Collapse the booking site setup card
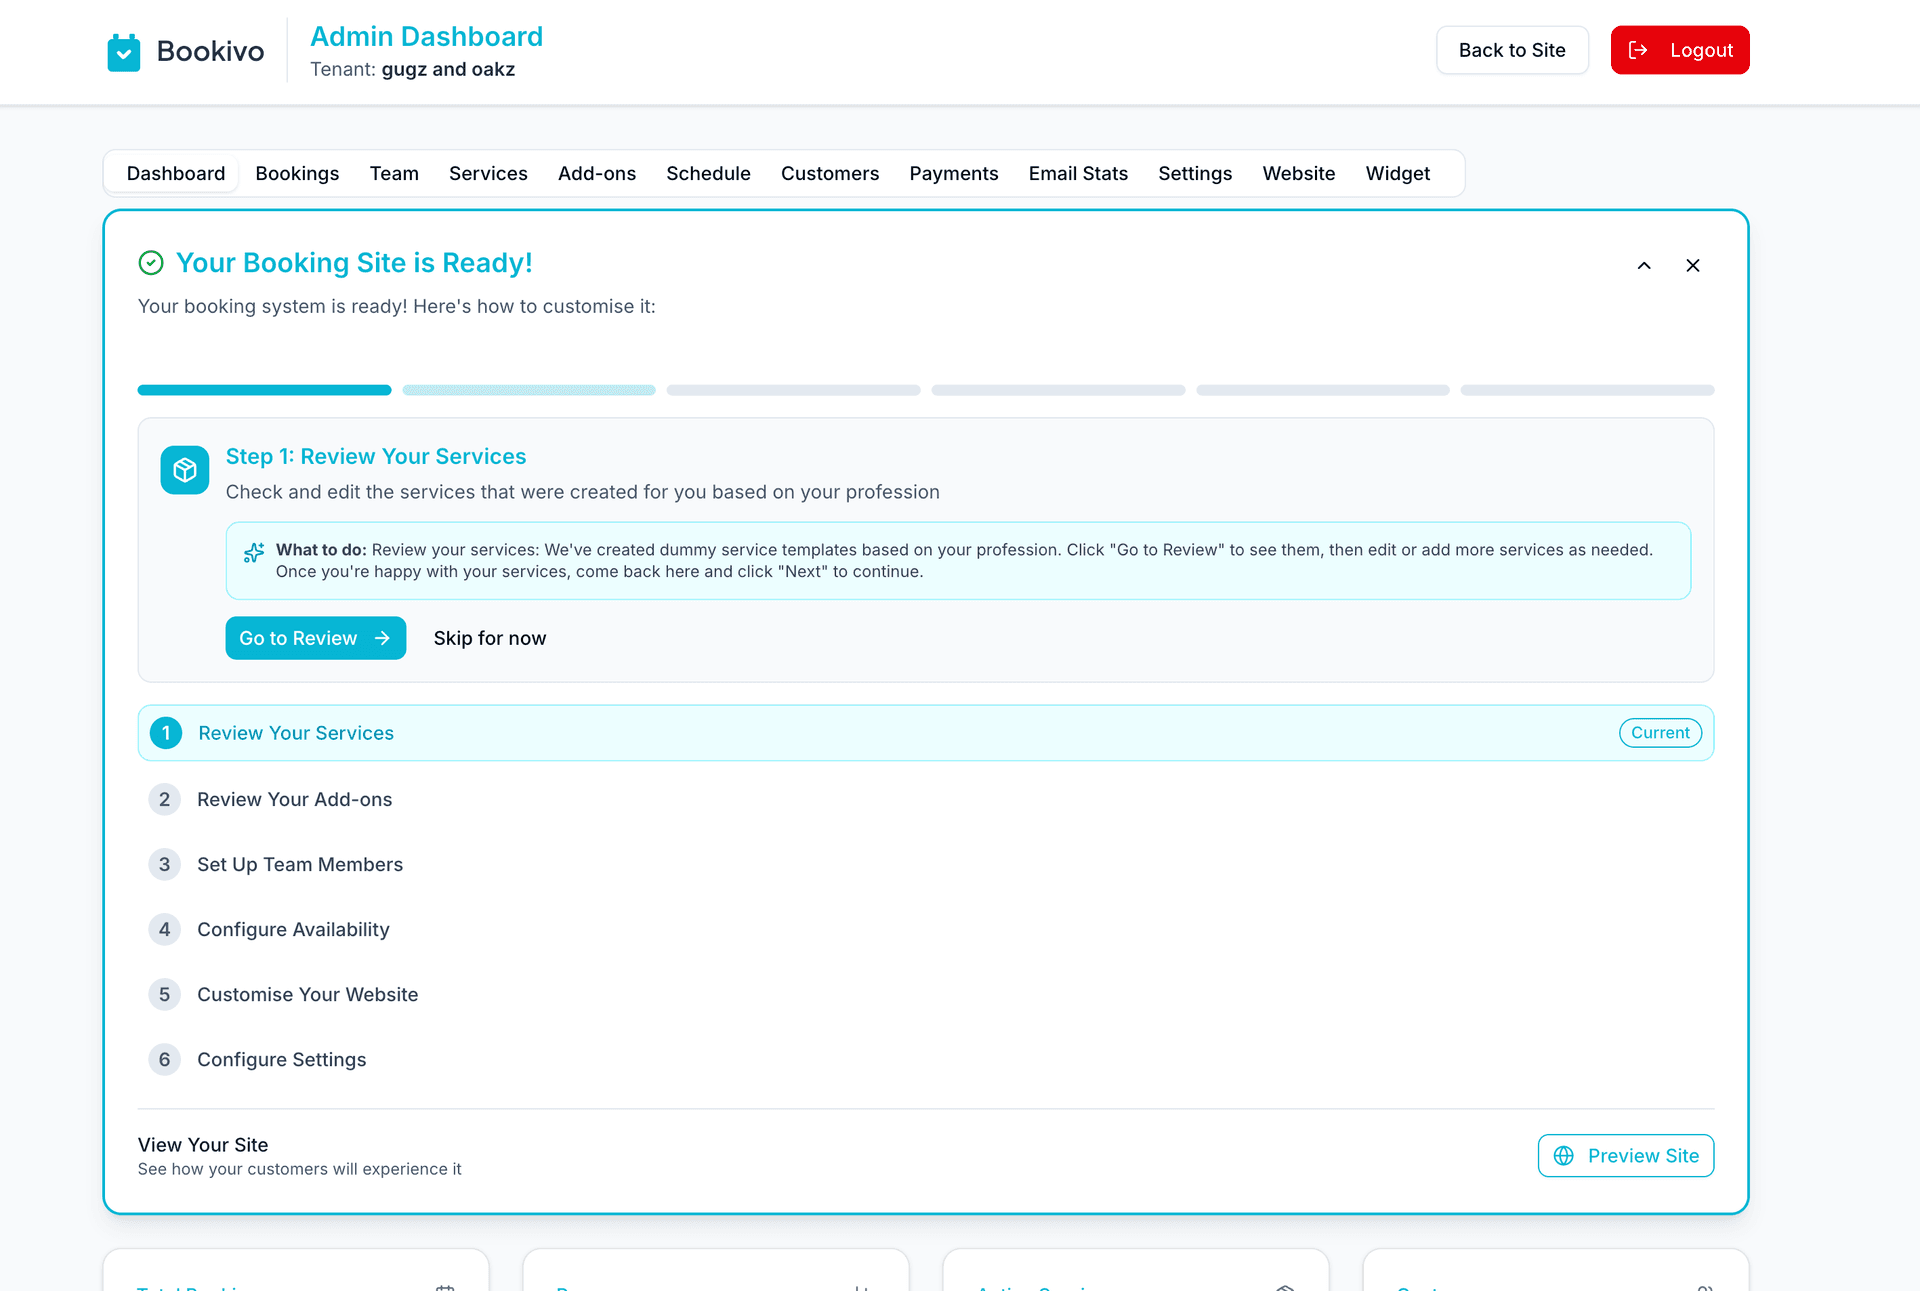 [1643, 266]
